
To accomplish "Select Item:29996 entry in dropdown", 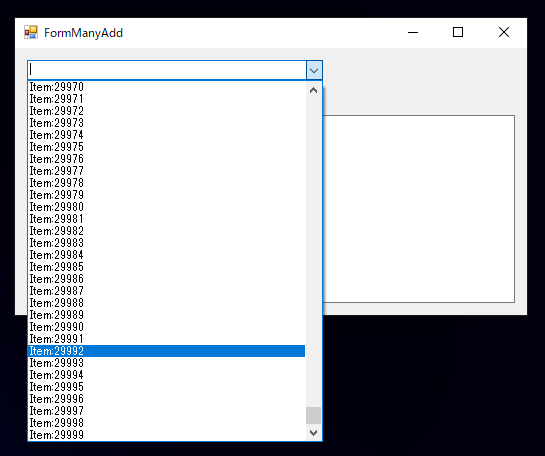I will pos(166,399).
